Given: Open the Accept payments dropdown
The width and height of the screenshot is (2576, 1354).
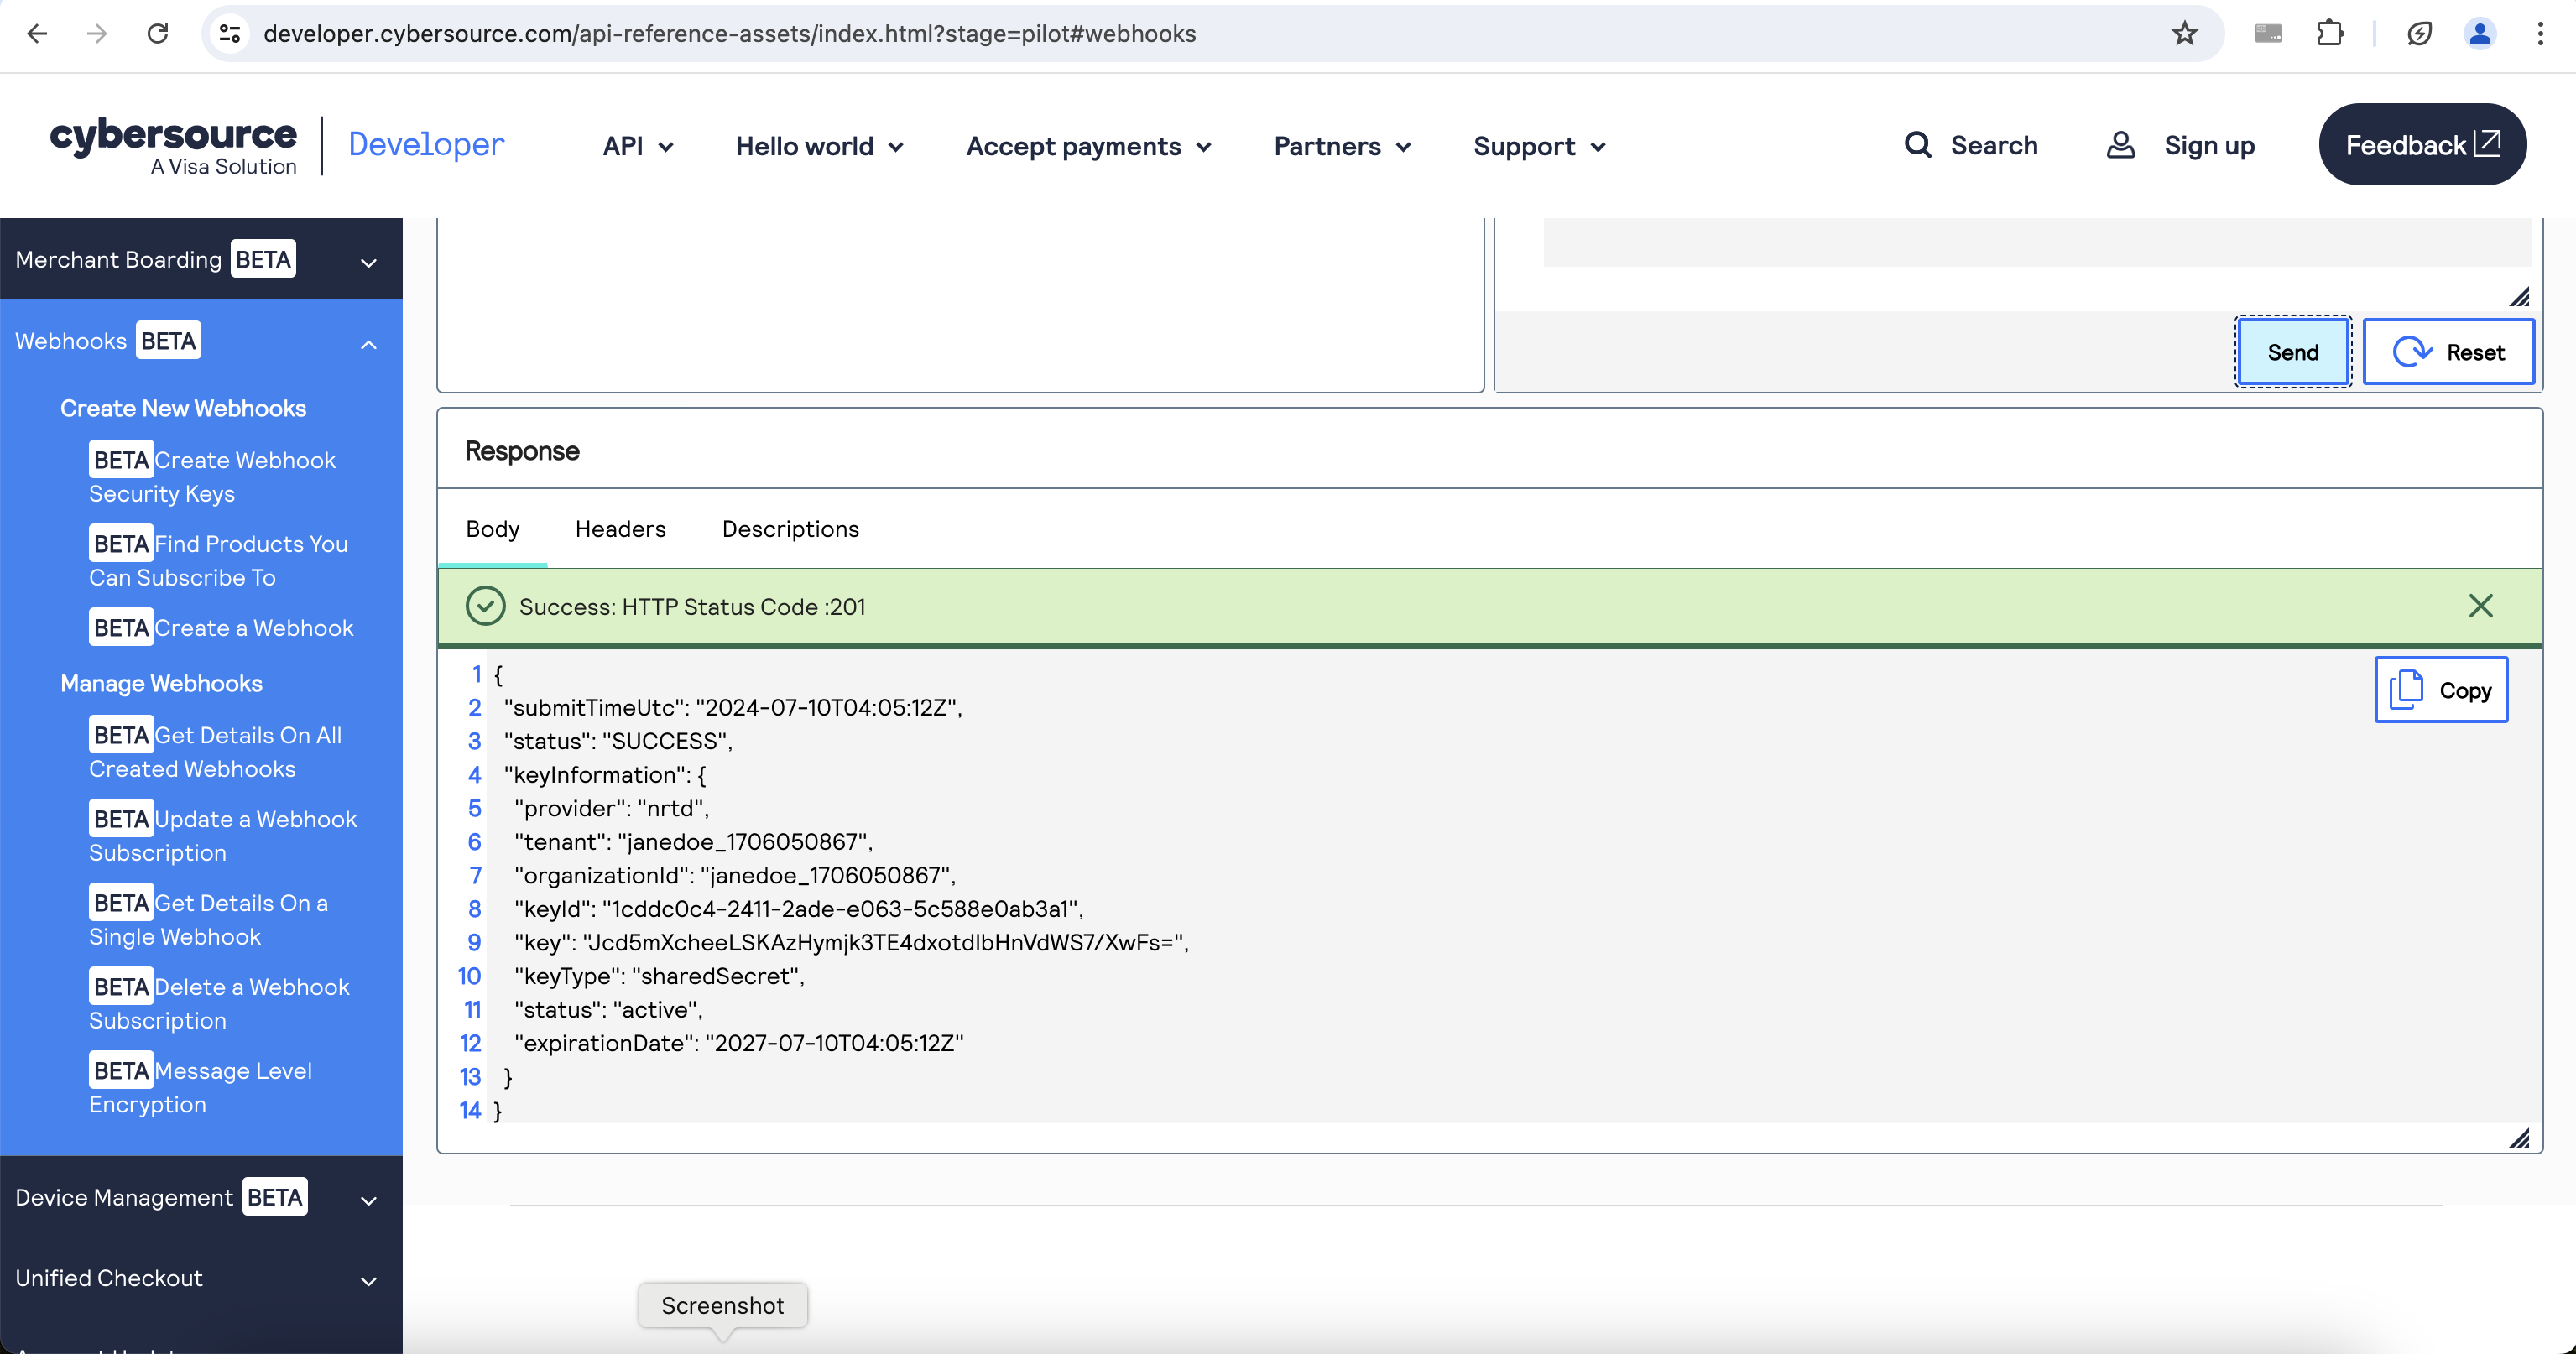Looking at the screenshot, I should 1088,146.
